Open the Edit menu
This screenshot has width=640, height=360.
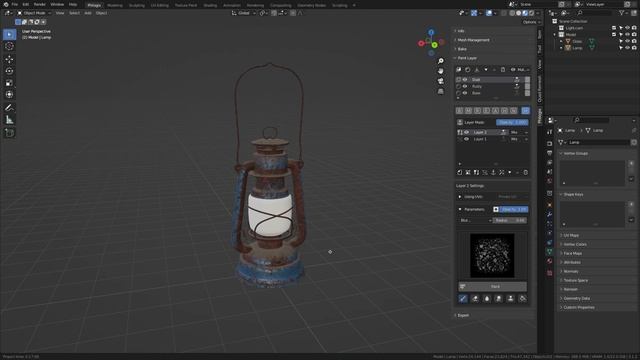[26, 4]
